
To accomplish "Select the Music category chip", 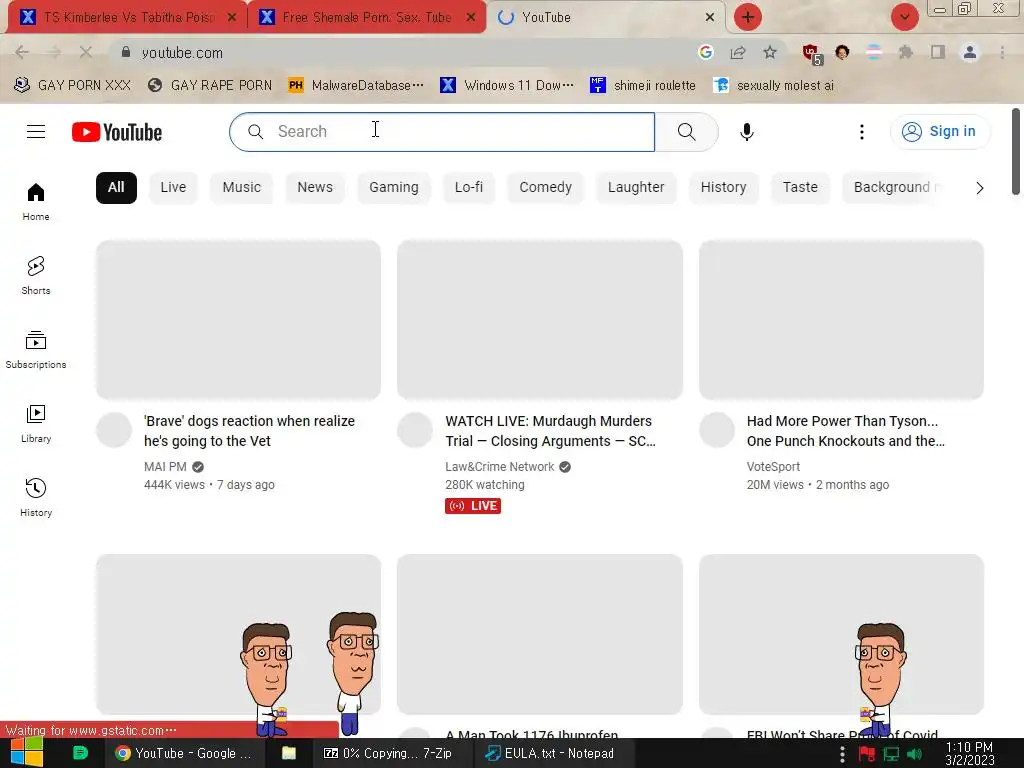I will [242, 187].
